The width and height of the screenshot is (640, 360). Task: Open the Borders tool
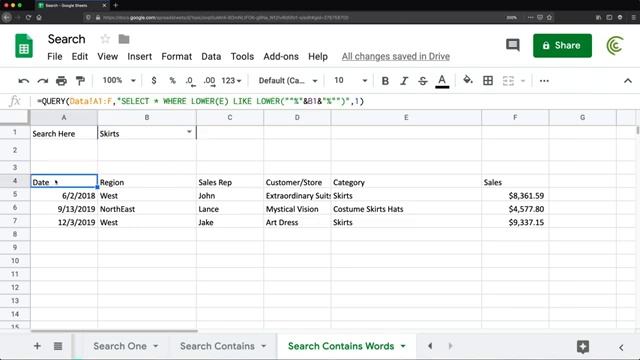click(488, 81)
